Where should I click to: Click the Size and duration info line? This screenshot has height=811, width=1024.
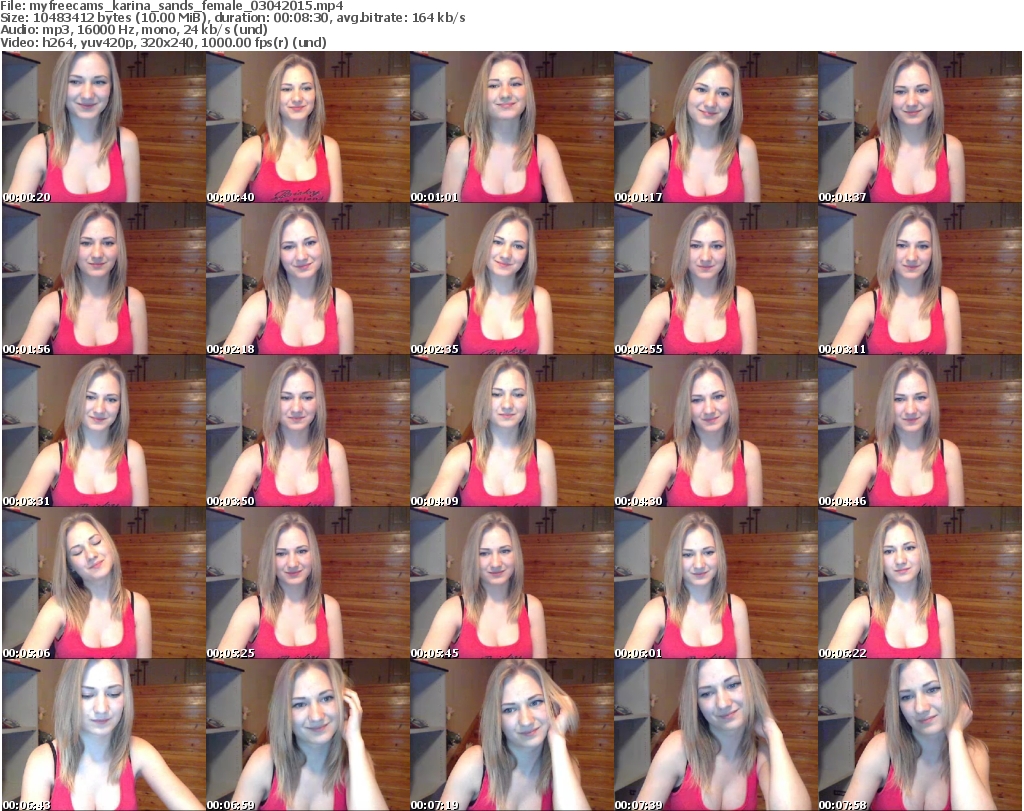point(232,18)
